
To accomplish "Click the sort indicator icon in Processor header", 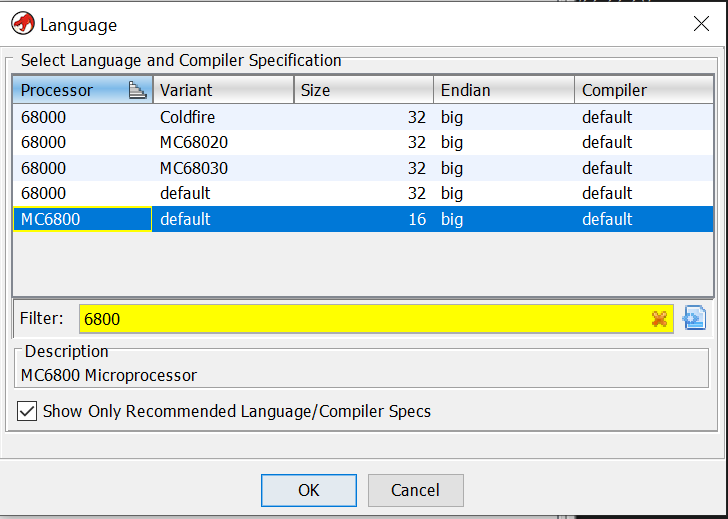I will pos(138,91).
